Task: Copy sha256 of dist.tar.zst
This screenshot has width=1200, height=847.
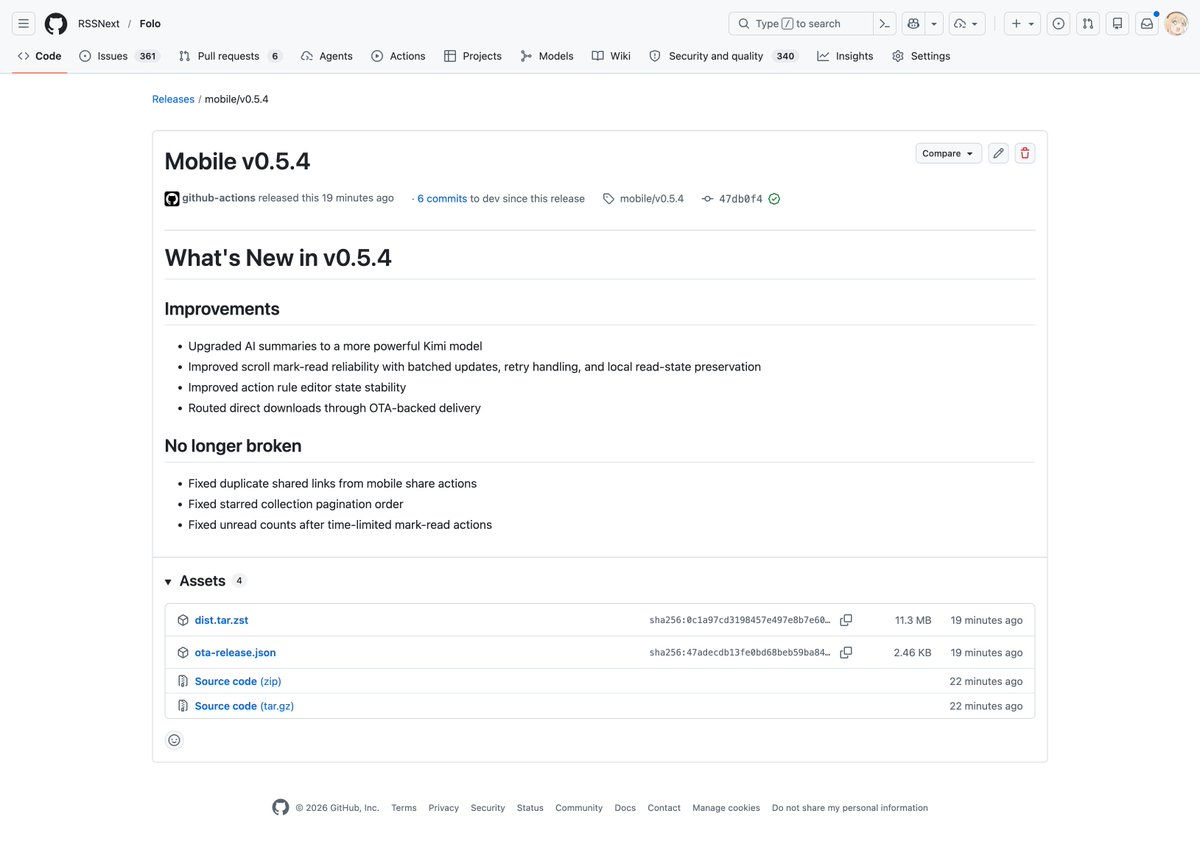Action: pos(846,620)
